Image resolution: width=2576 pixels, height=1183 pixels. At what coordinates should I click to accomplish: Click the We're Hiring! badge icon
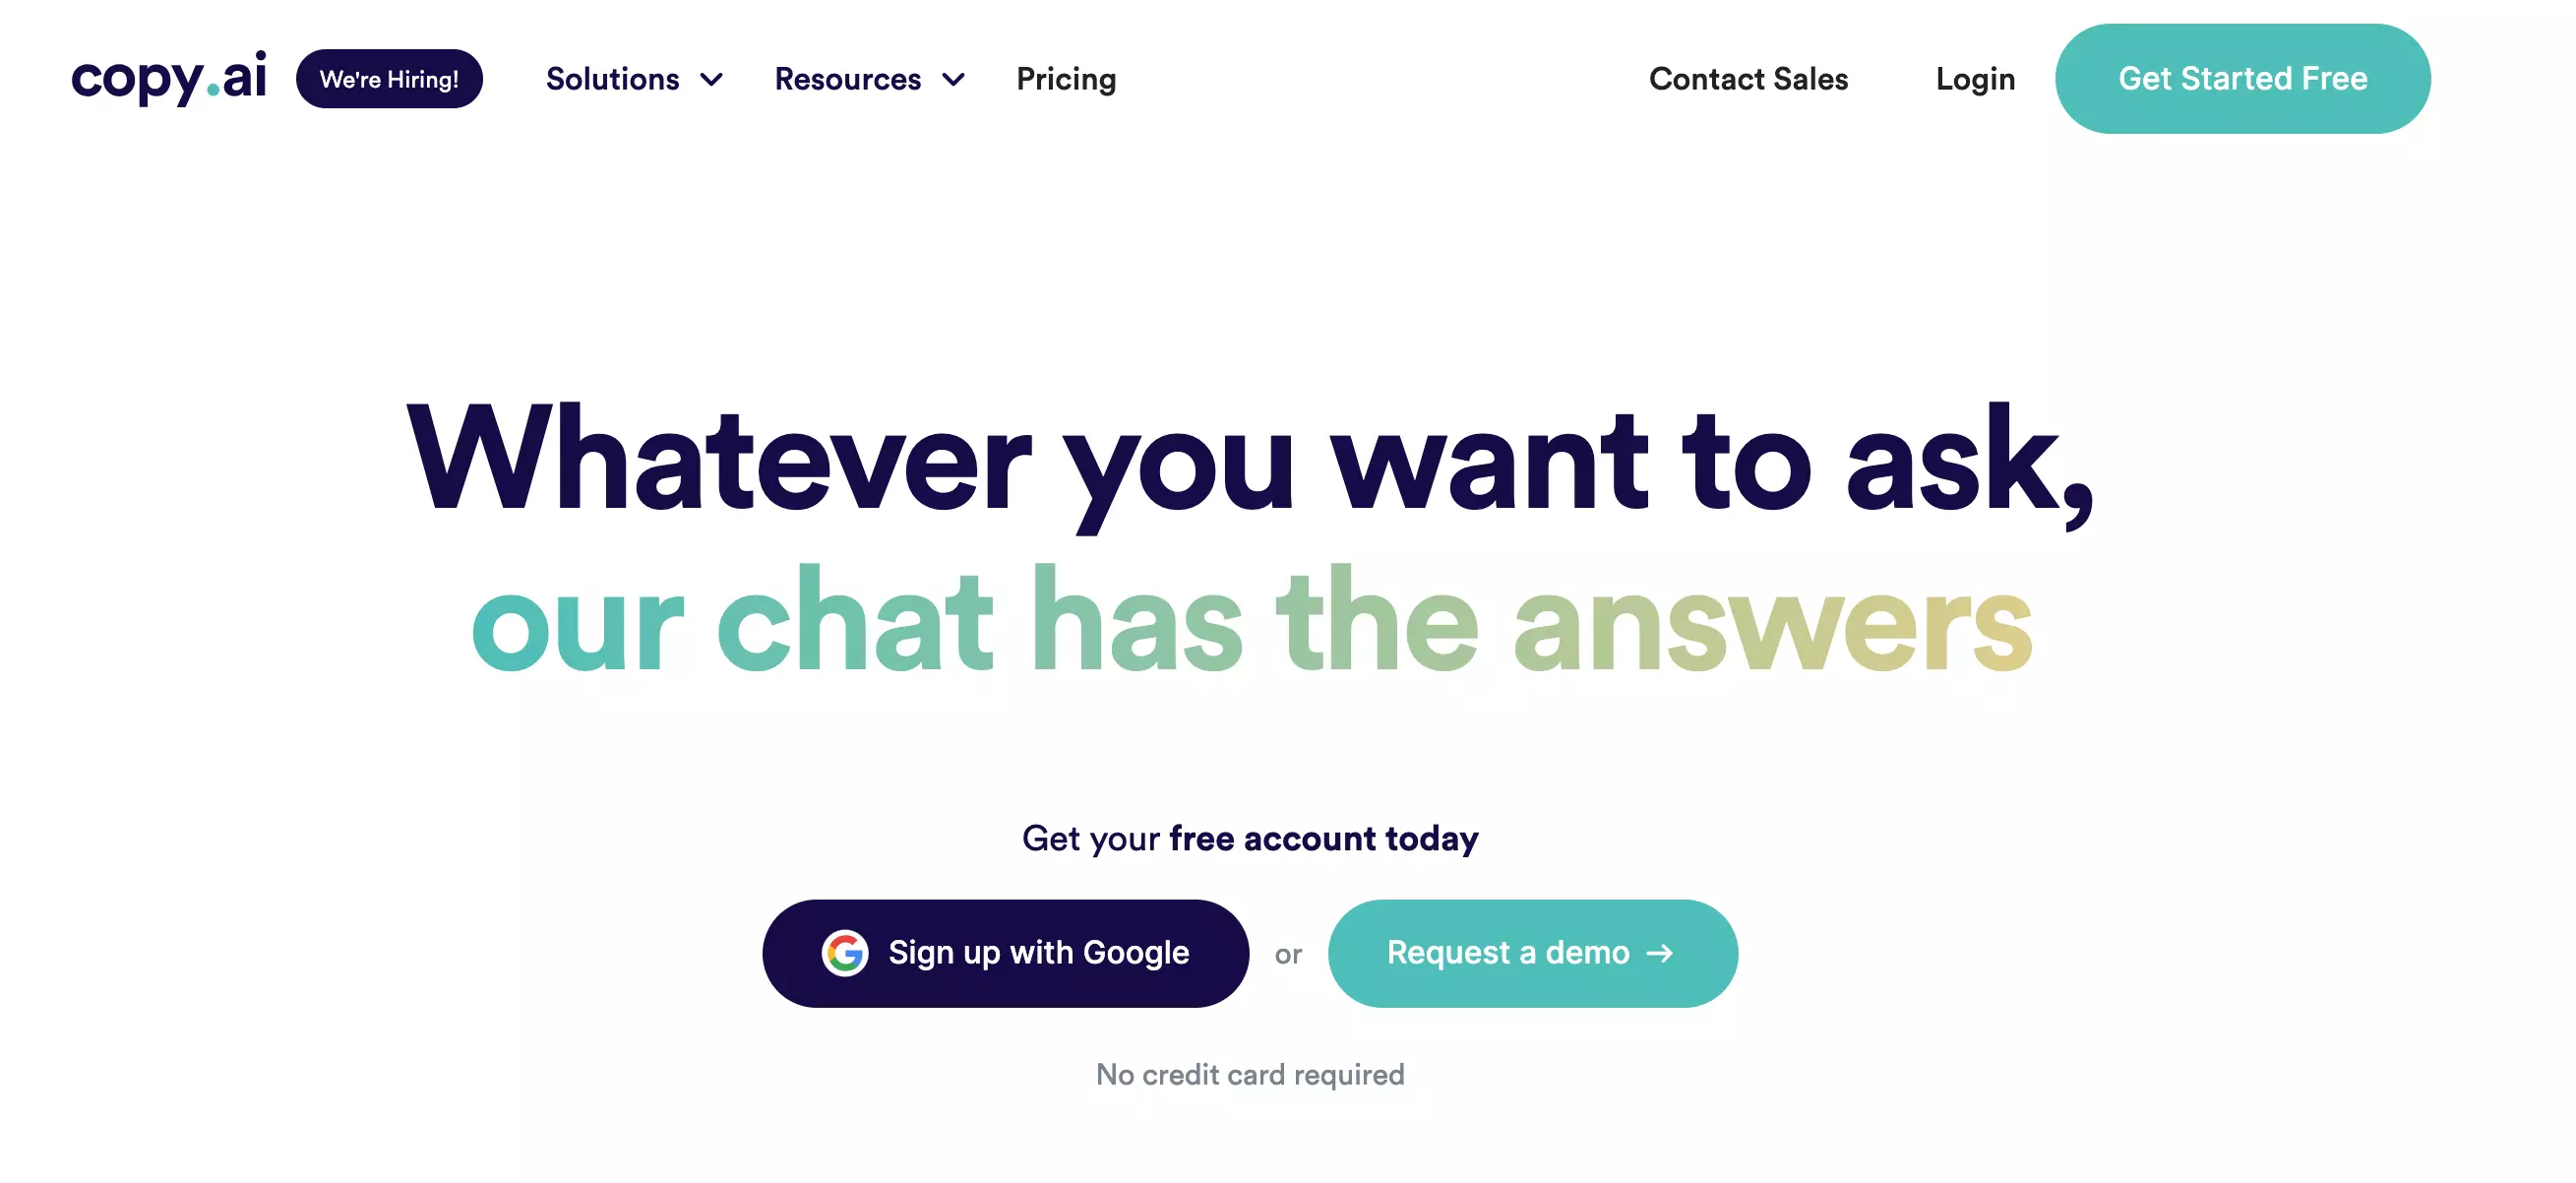[390, 77]
